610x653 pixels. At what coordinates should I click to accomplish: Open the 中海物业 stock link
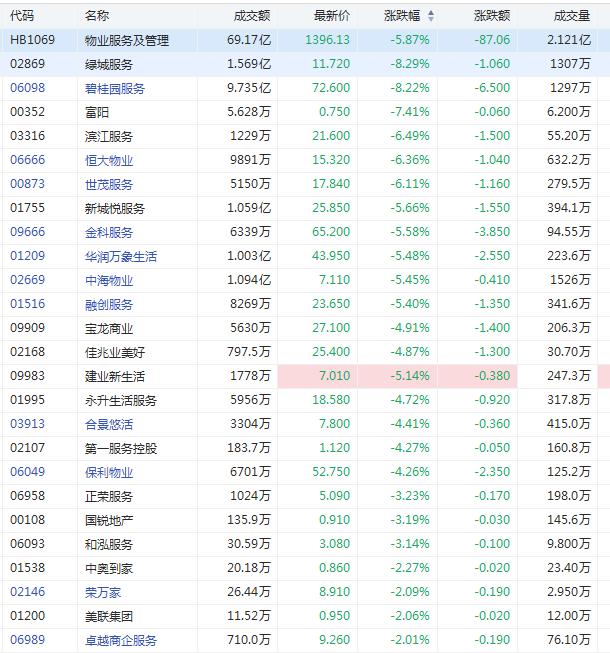109,280
